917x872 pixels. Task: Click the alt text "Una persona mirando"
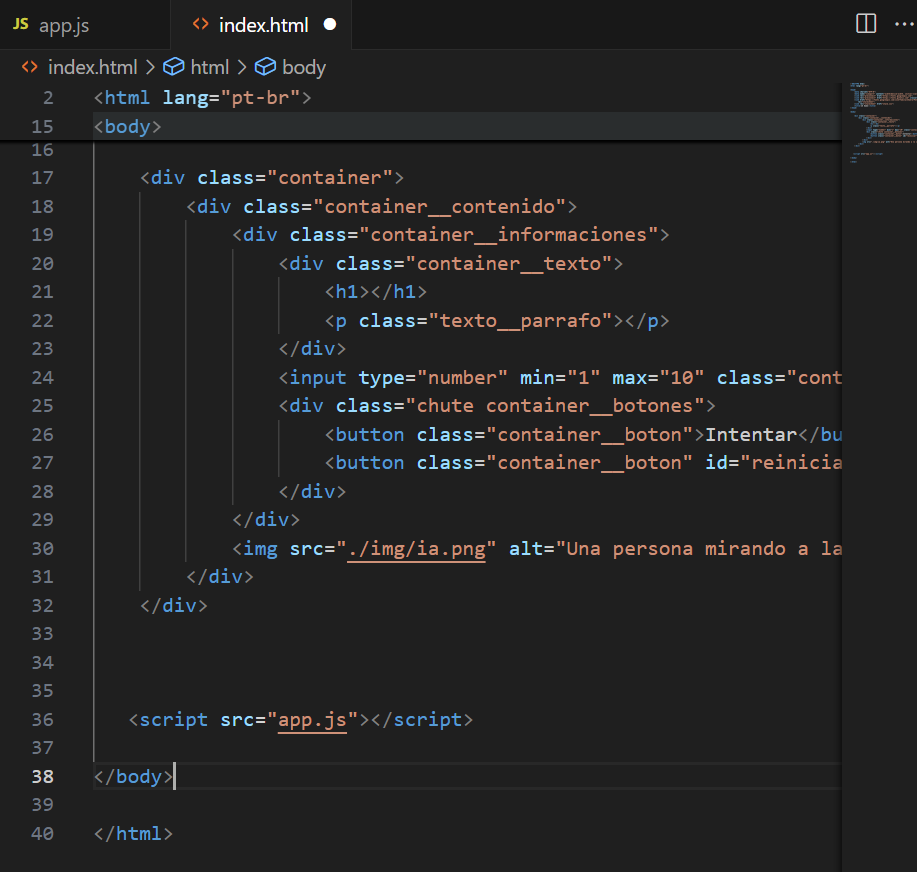pyautogui.click(x=676, y=549)
